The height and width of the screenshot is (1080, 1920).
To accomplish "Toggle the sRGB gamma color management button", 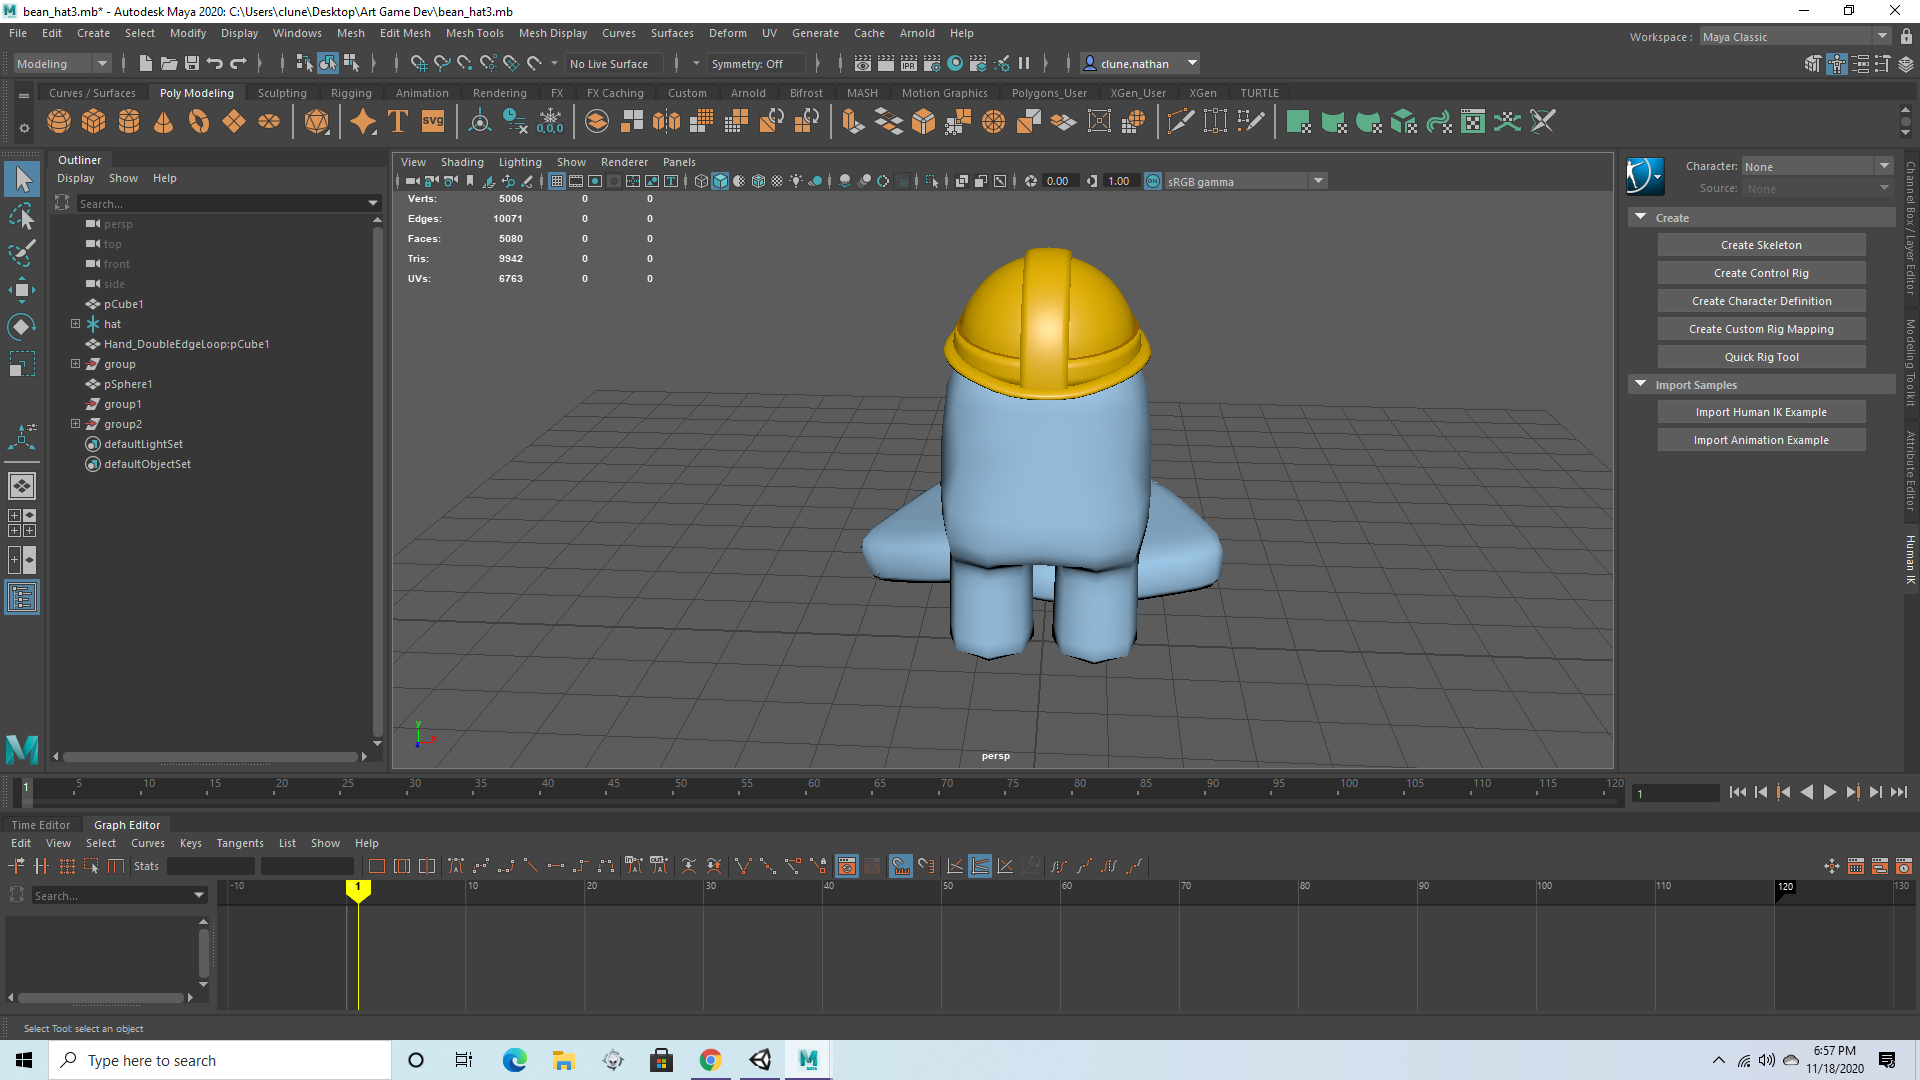I will coord(1153,181).
